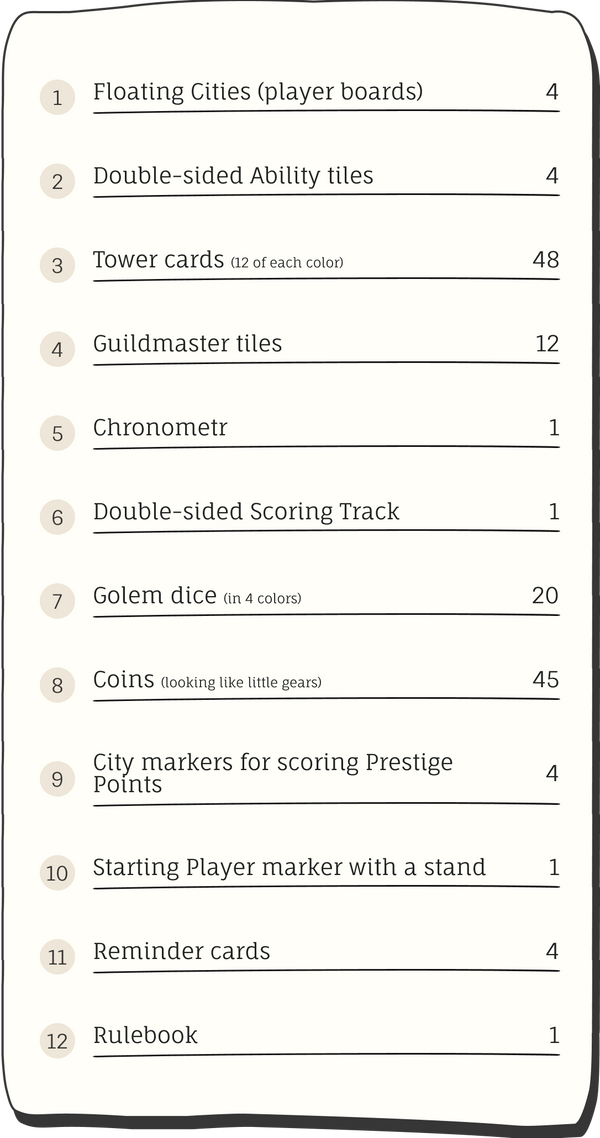Click the number 3 circle badge
Viewport: 600px width, 1138px height.
tap(57, 265)
